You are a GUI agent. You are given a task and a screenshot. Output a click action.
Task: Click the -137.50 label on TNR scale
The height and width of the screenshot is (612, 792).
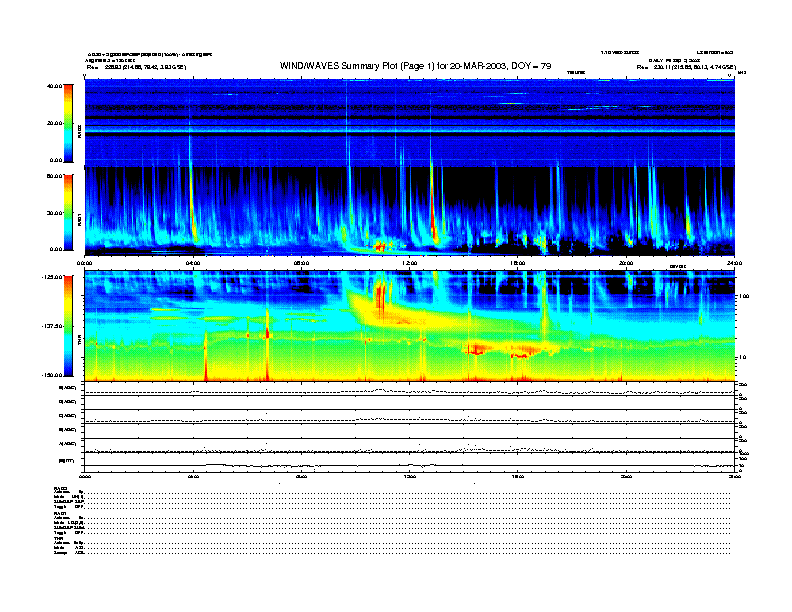pyautogui.click(x=52, y=326)
